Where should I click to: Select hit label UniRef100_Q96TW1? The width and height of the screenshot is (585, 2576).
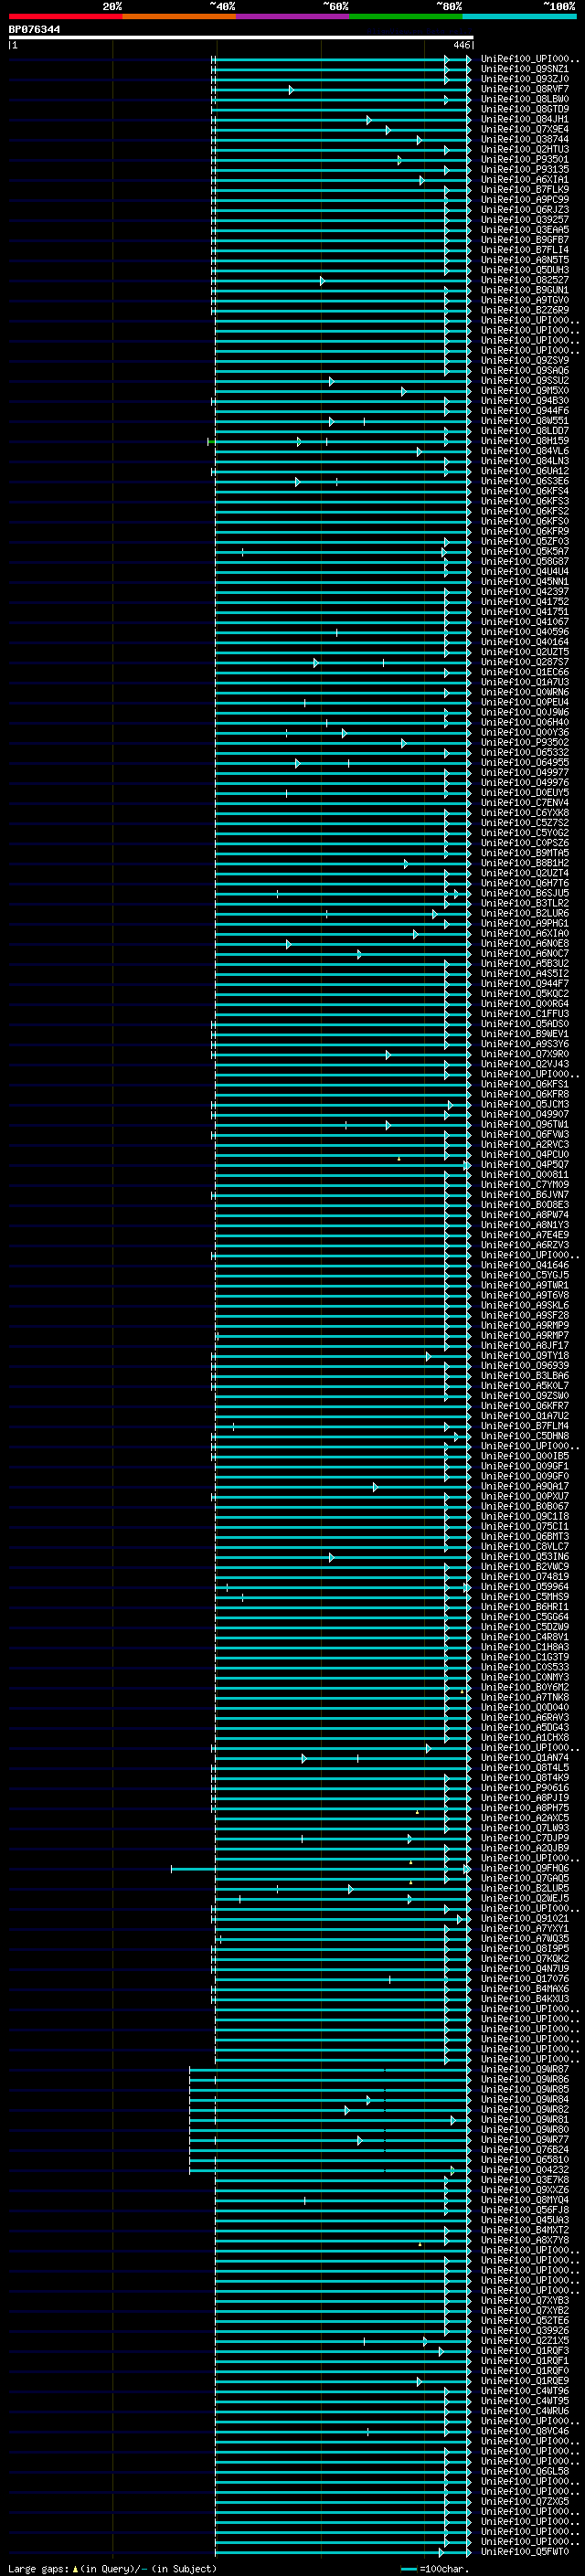tap(524, 1124)
